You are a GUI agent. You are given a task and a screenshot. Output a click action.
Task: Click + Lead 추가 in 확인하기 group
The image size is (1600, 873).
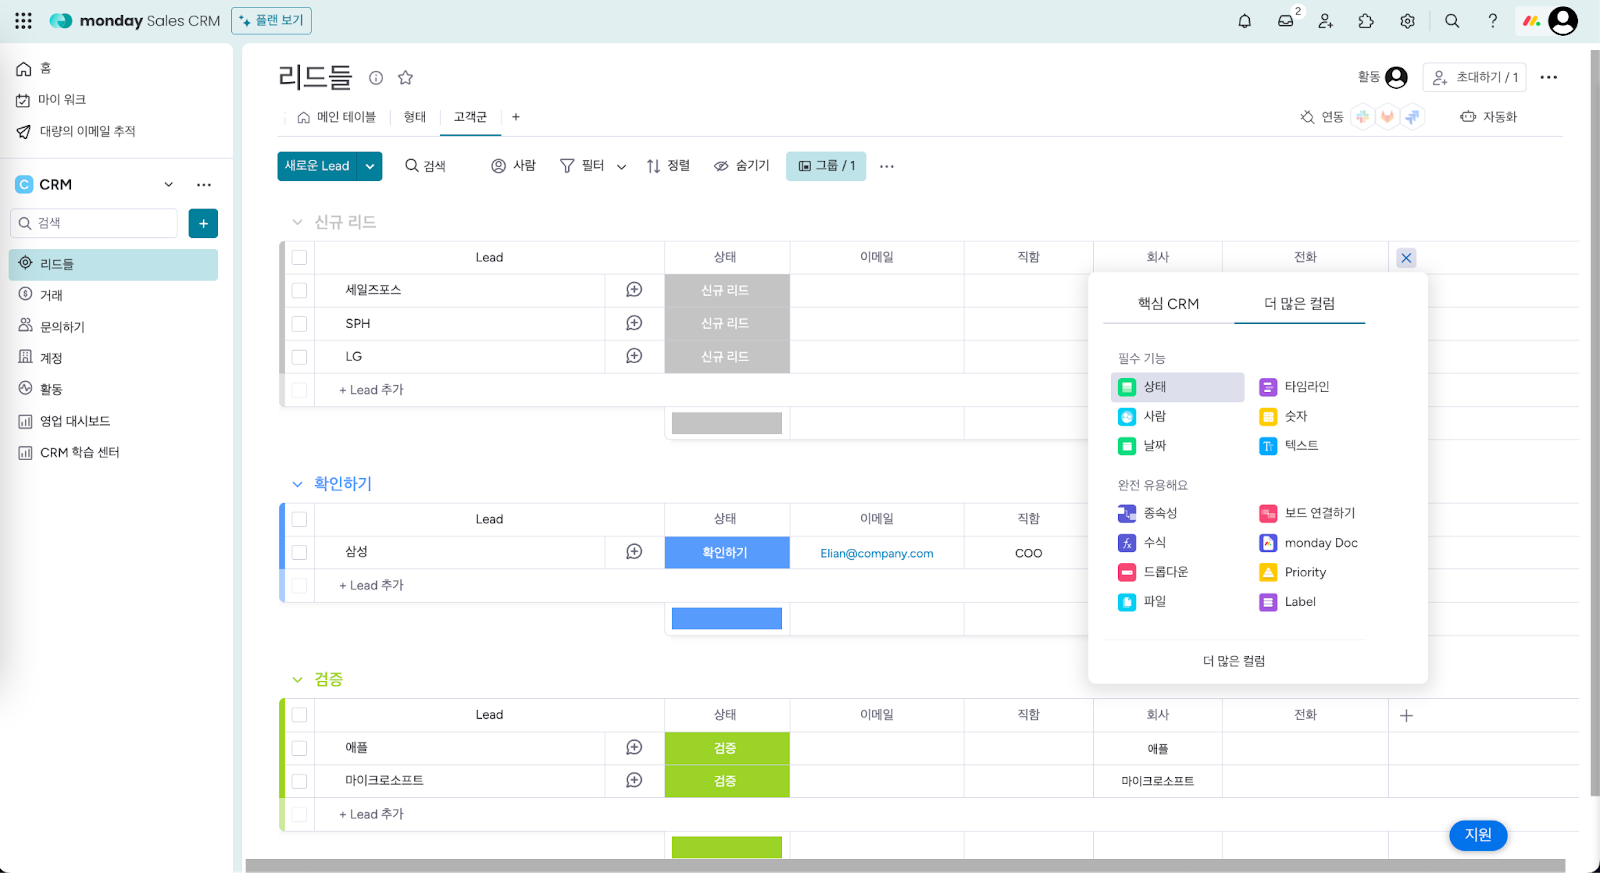coord(371,586)
